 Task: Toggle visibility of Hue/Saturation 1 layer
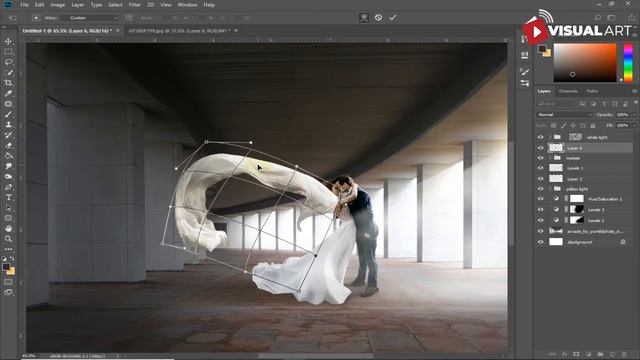tap(540, 199)
